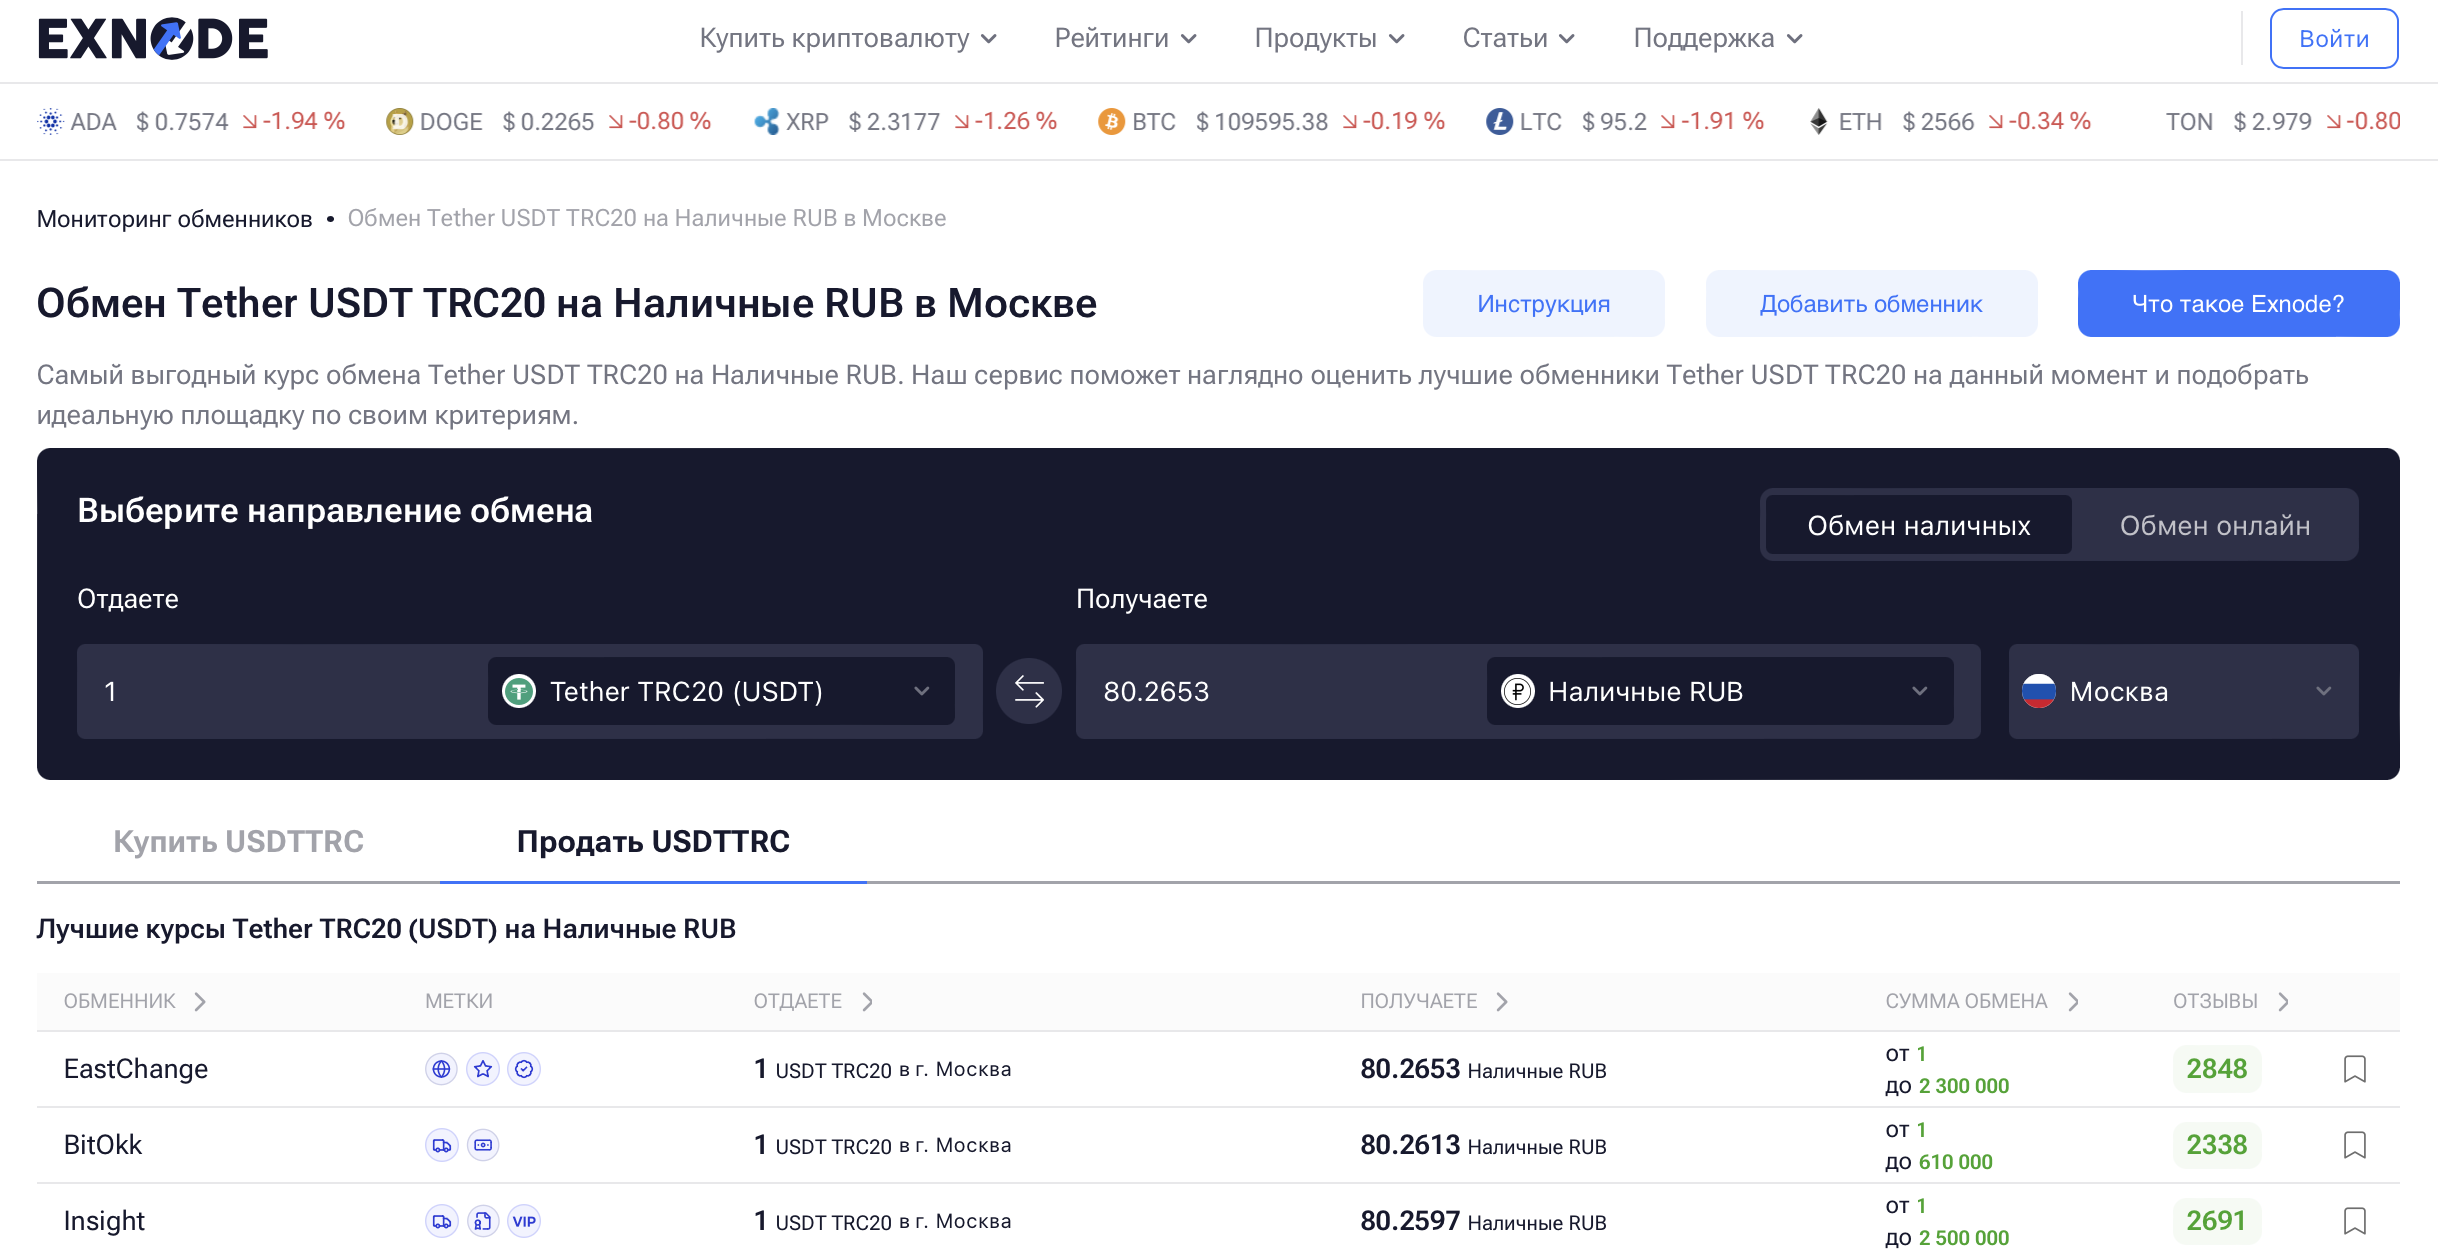The image size is (2438, 1258).
Task: Click the star badge on EastChange row
Action: pos(483,1068)
